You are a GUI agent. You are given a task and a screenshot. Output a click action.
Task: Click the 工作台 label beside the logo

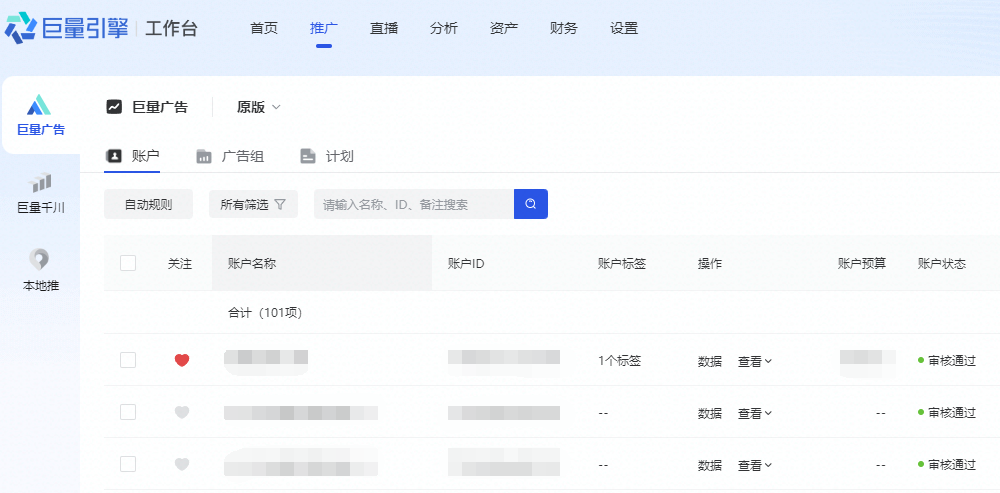point(171,29)
